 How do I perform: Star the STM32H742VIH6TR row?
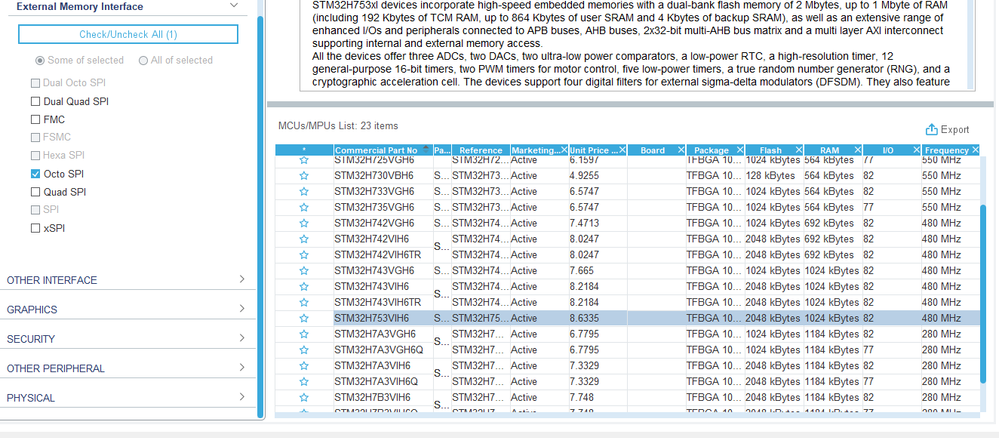click(x=304, y=255)
